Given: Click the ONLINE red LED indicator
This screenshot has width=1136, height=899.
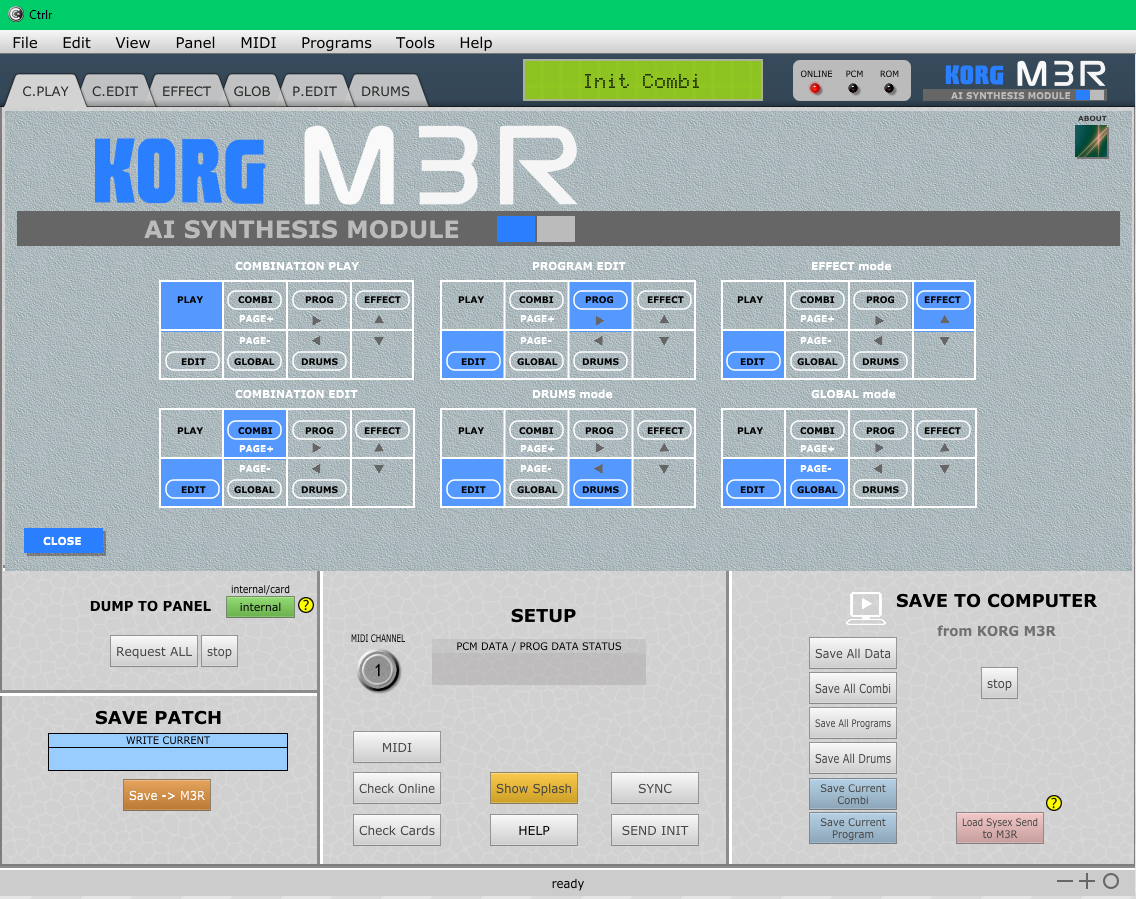Looking at the screenshot, I should point(815,88).
